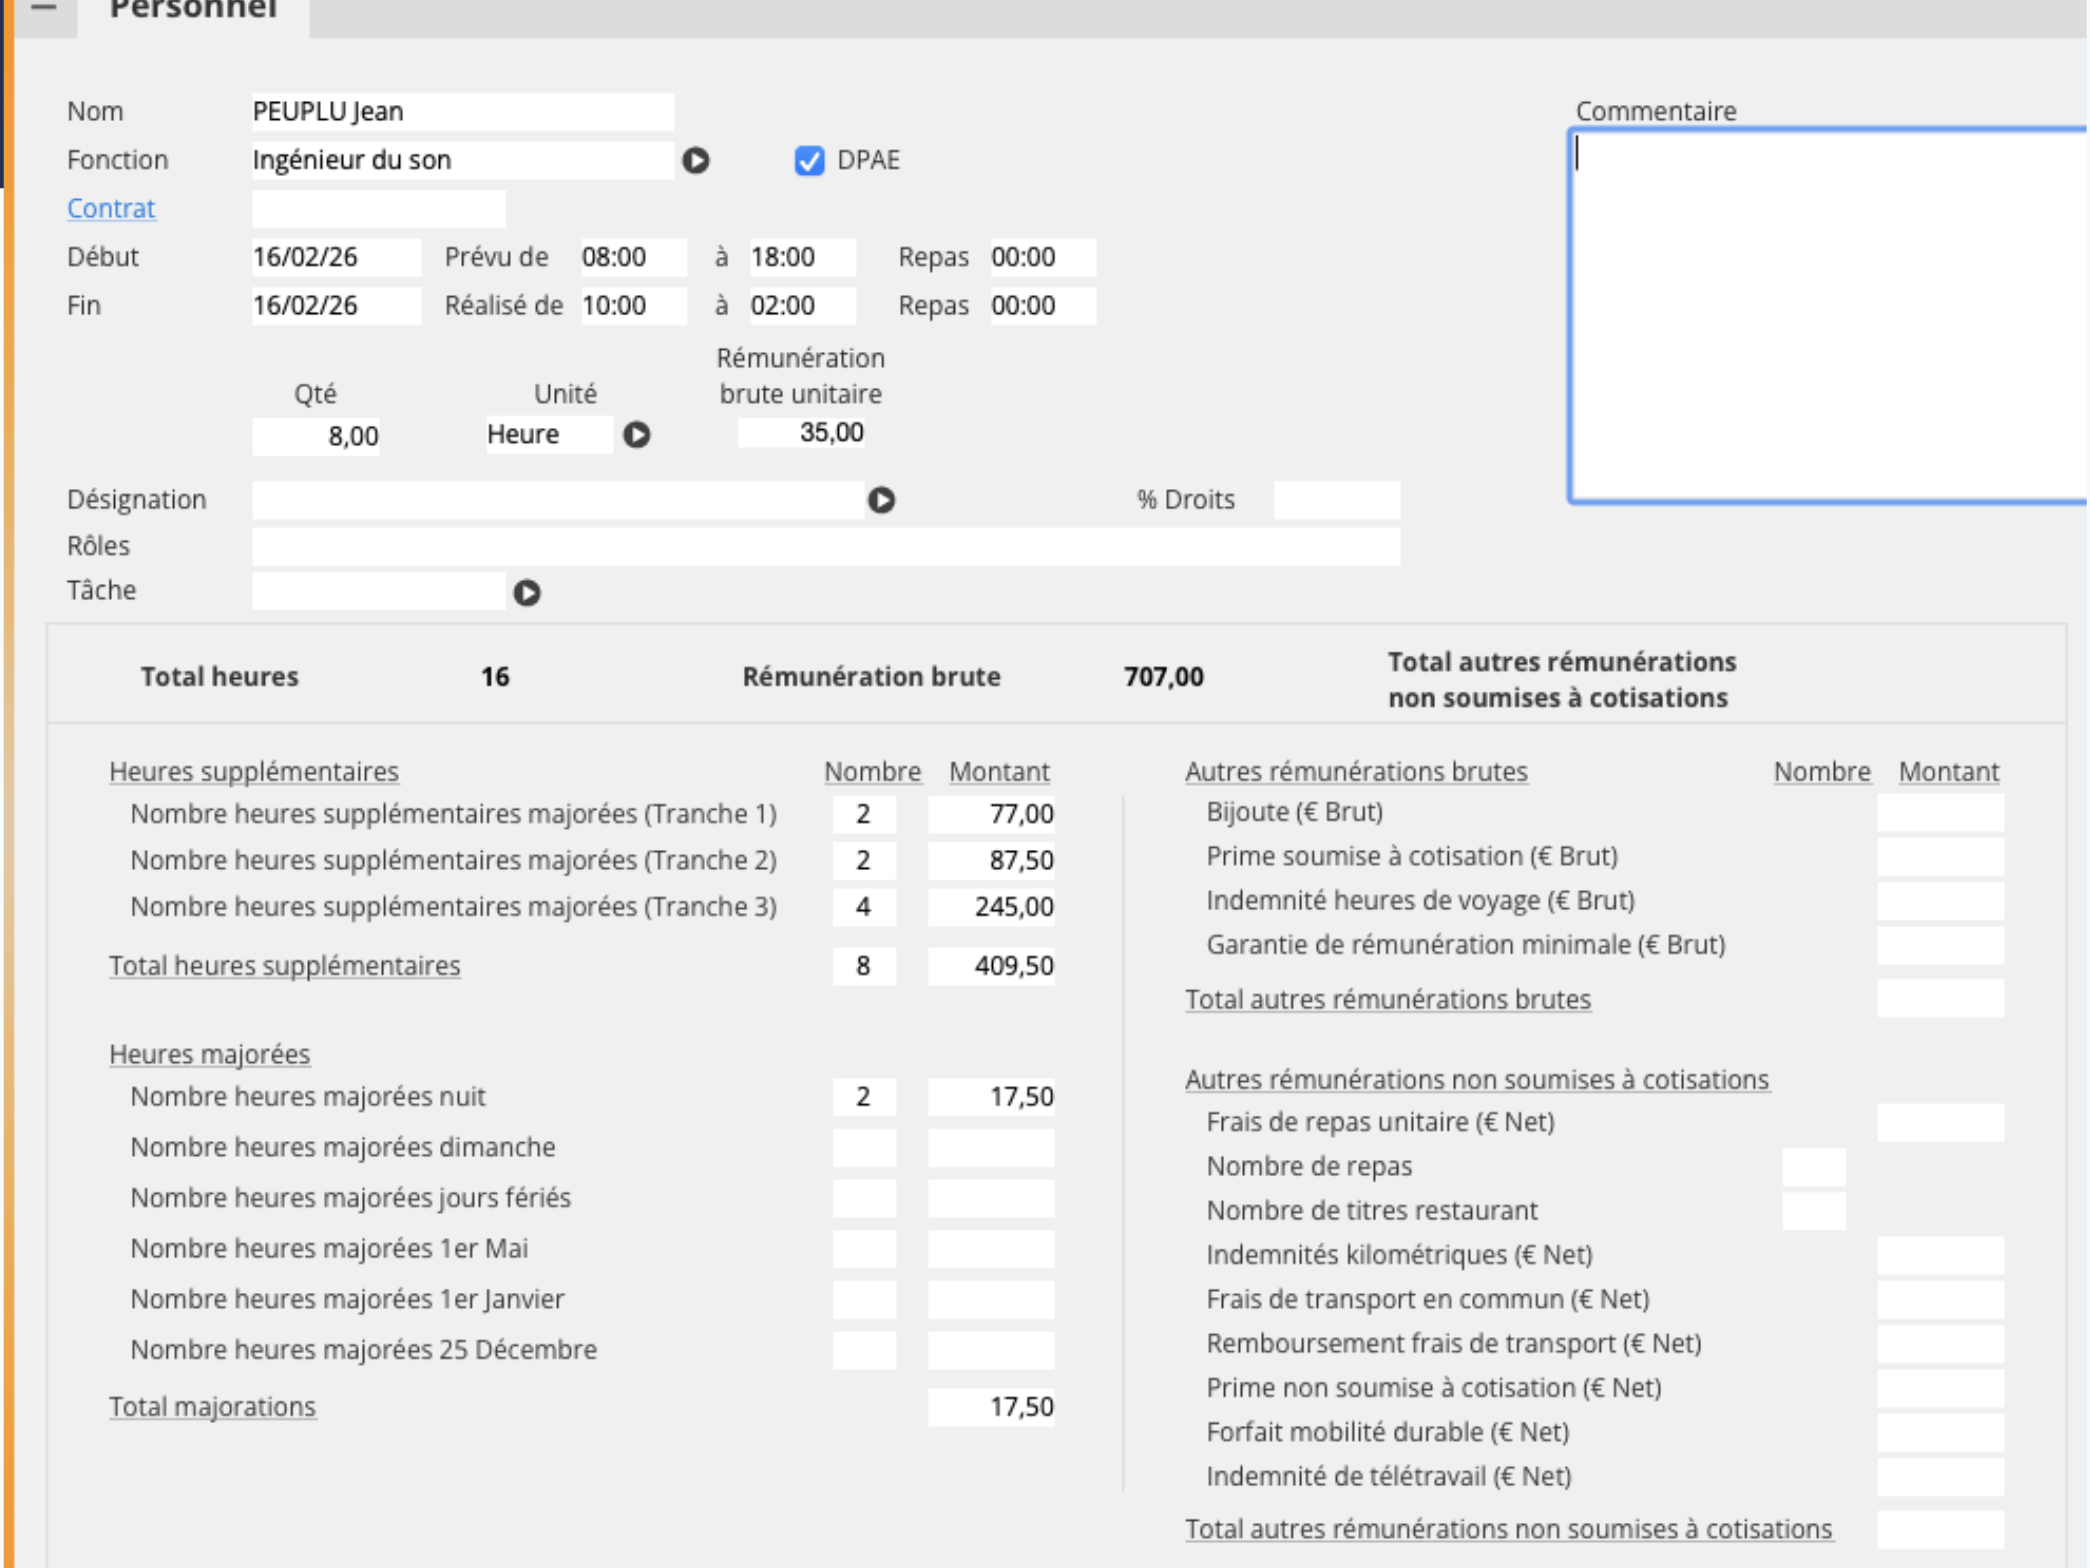This screenshot has width=2090, height=1568.
Task: Edit unit gross pay field 35,00
Action: [802, 433]
